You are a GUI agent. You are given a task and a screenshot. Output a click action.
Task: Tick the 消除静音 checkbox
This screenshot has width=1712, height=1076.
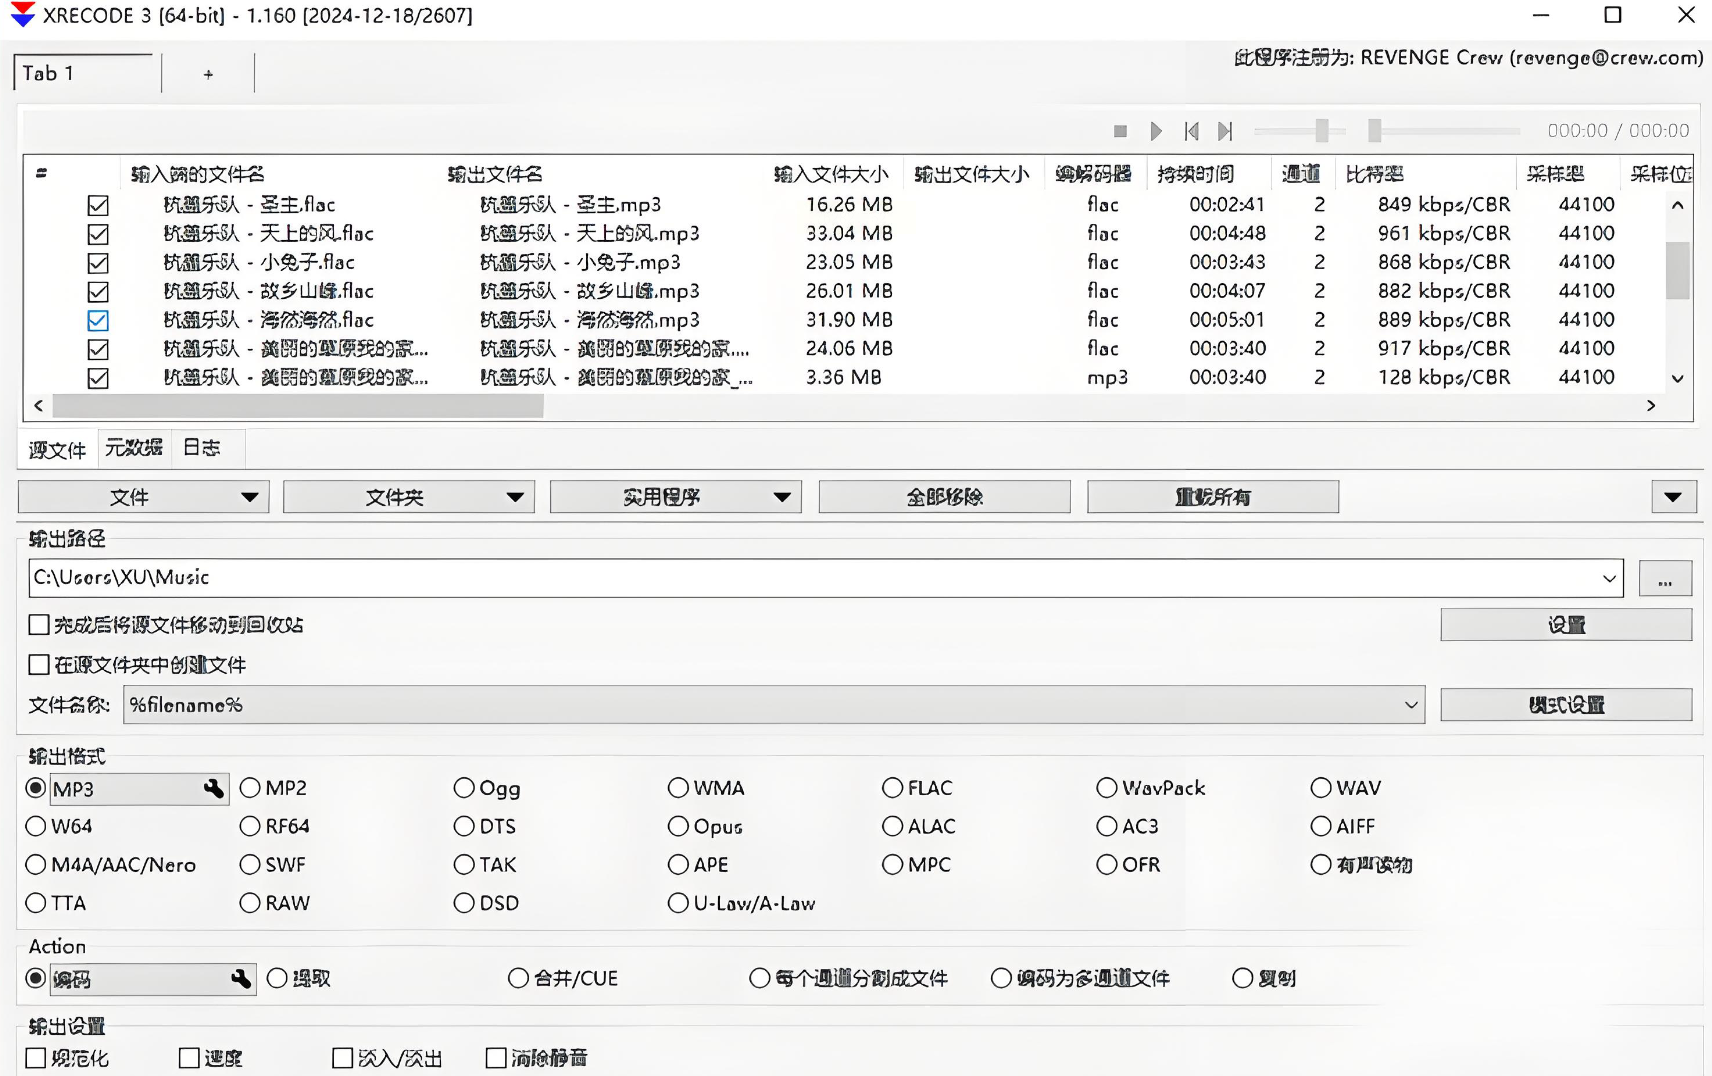[496, 1058]
